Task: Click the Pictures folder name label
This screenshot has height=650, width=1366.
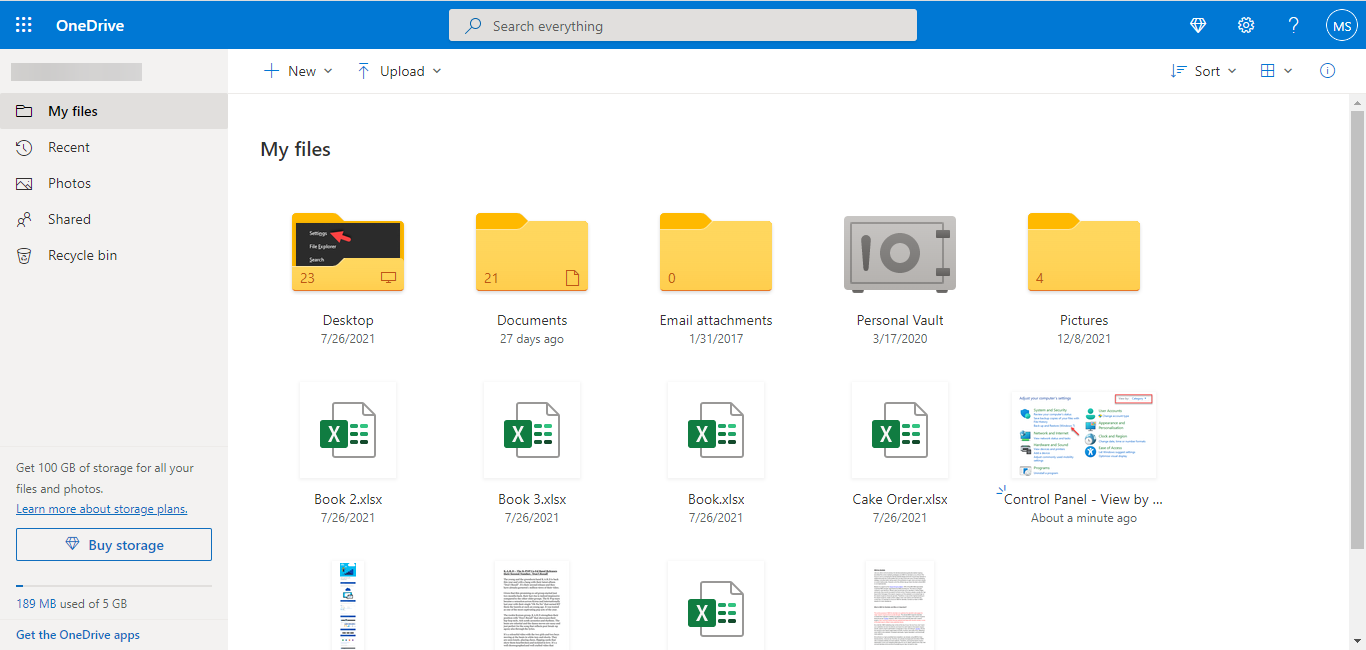Action: [1084, 320]
